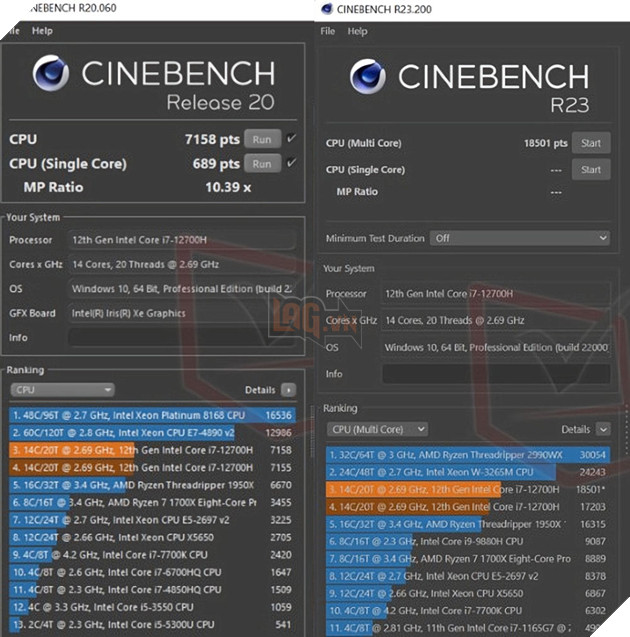Select Core i7-6700HQ row scoring 1647

click(x=152, y=572)
